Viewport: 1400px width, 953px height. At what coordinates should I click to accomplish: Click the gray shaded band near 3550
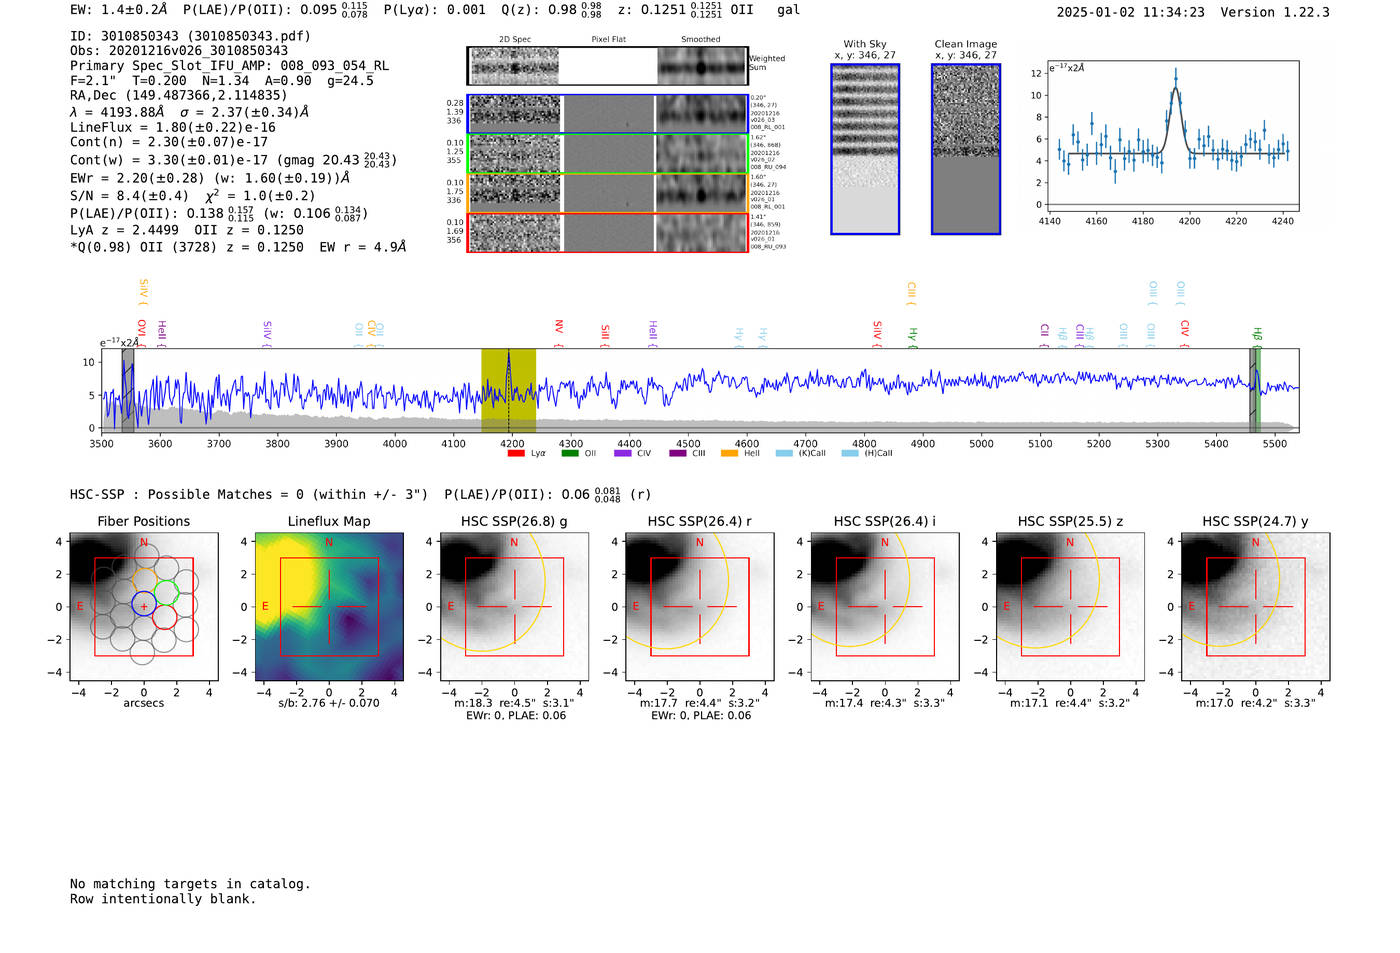point(128,390)
